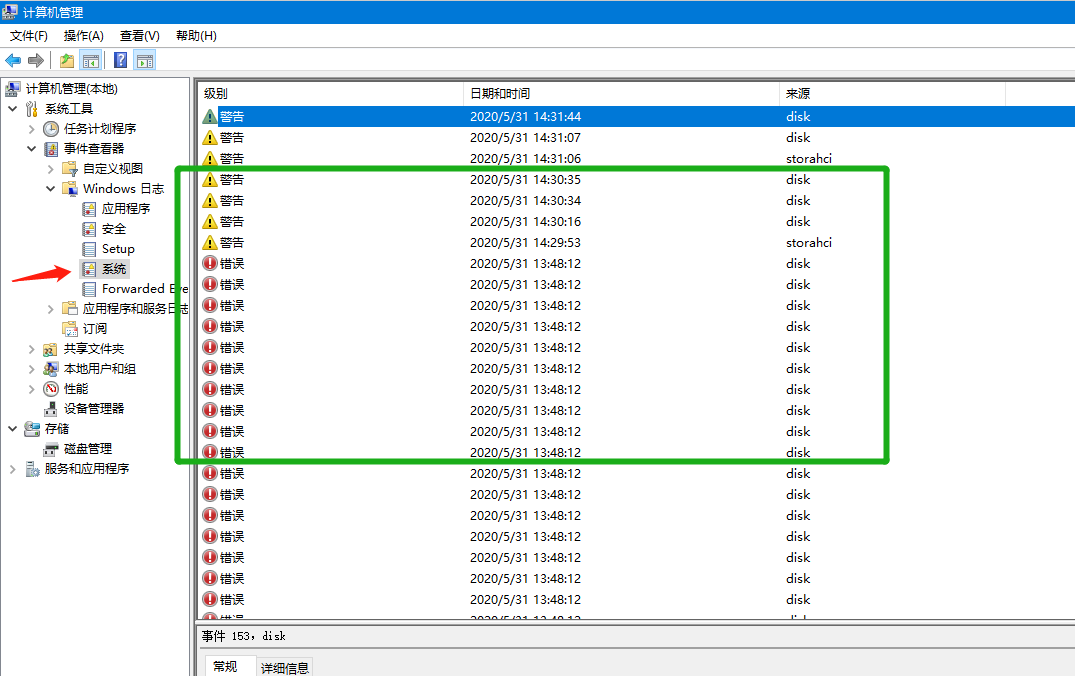Open the 操作(A) menu
This screenshot has height=676, width=1075.
[84, 36]
